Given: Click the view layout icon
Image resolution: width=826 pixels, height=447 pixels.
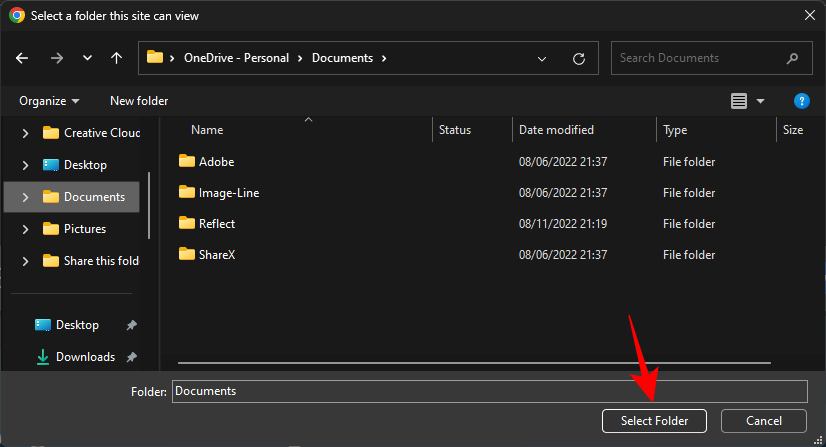Looking at the screenshot, I should 739,101.
